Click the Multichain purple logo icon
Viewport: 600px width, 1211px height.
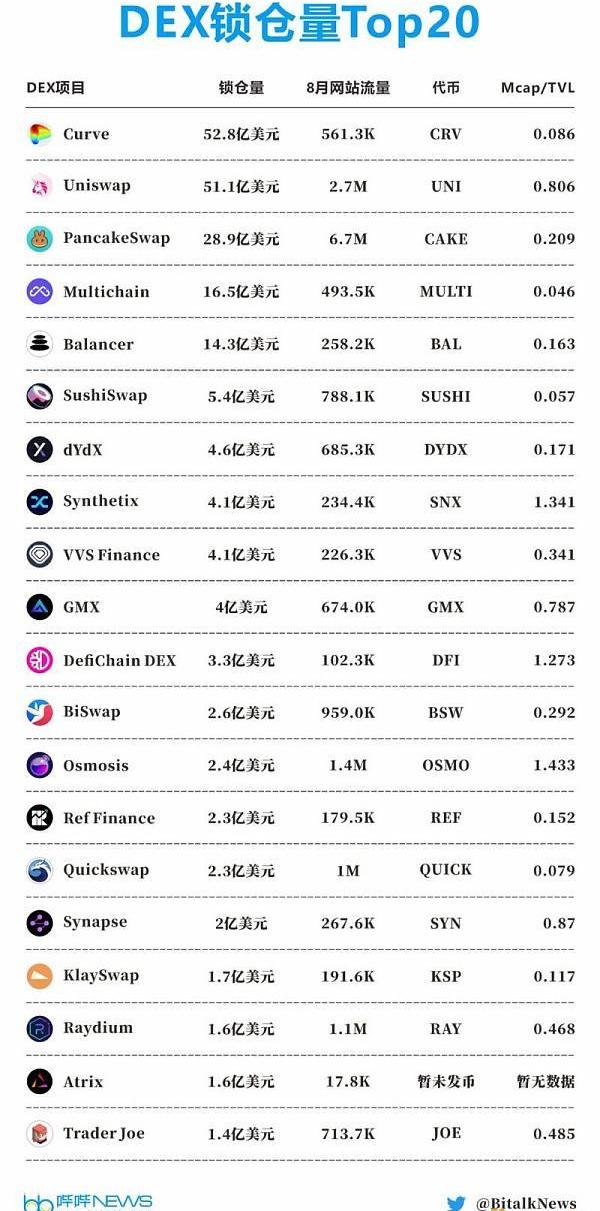tap(40, 292)
